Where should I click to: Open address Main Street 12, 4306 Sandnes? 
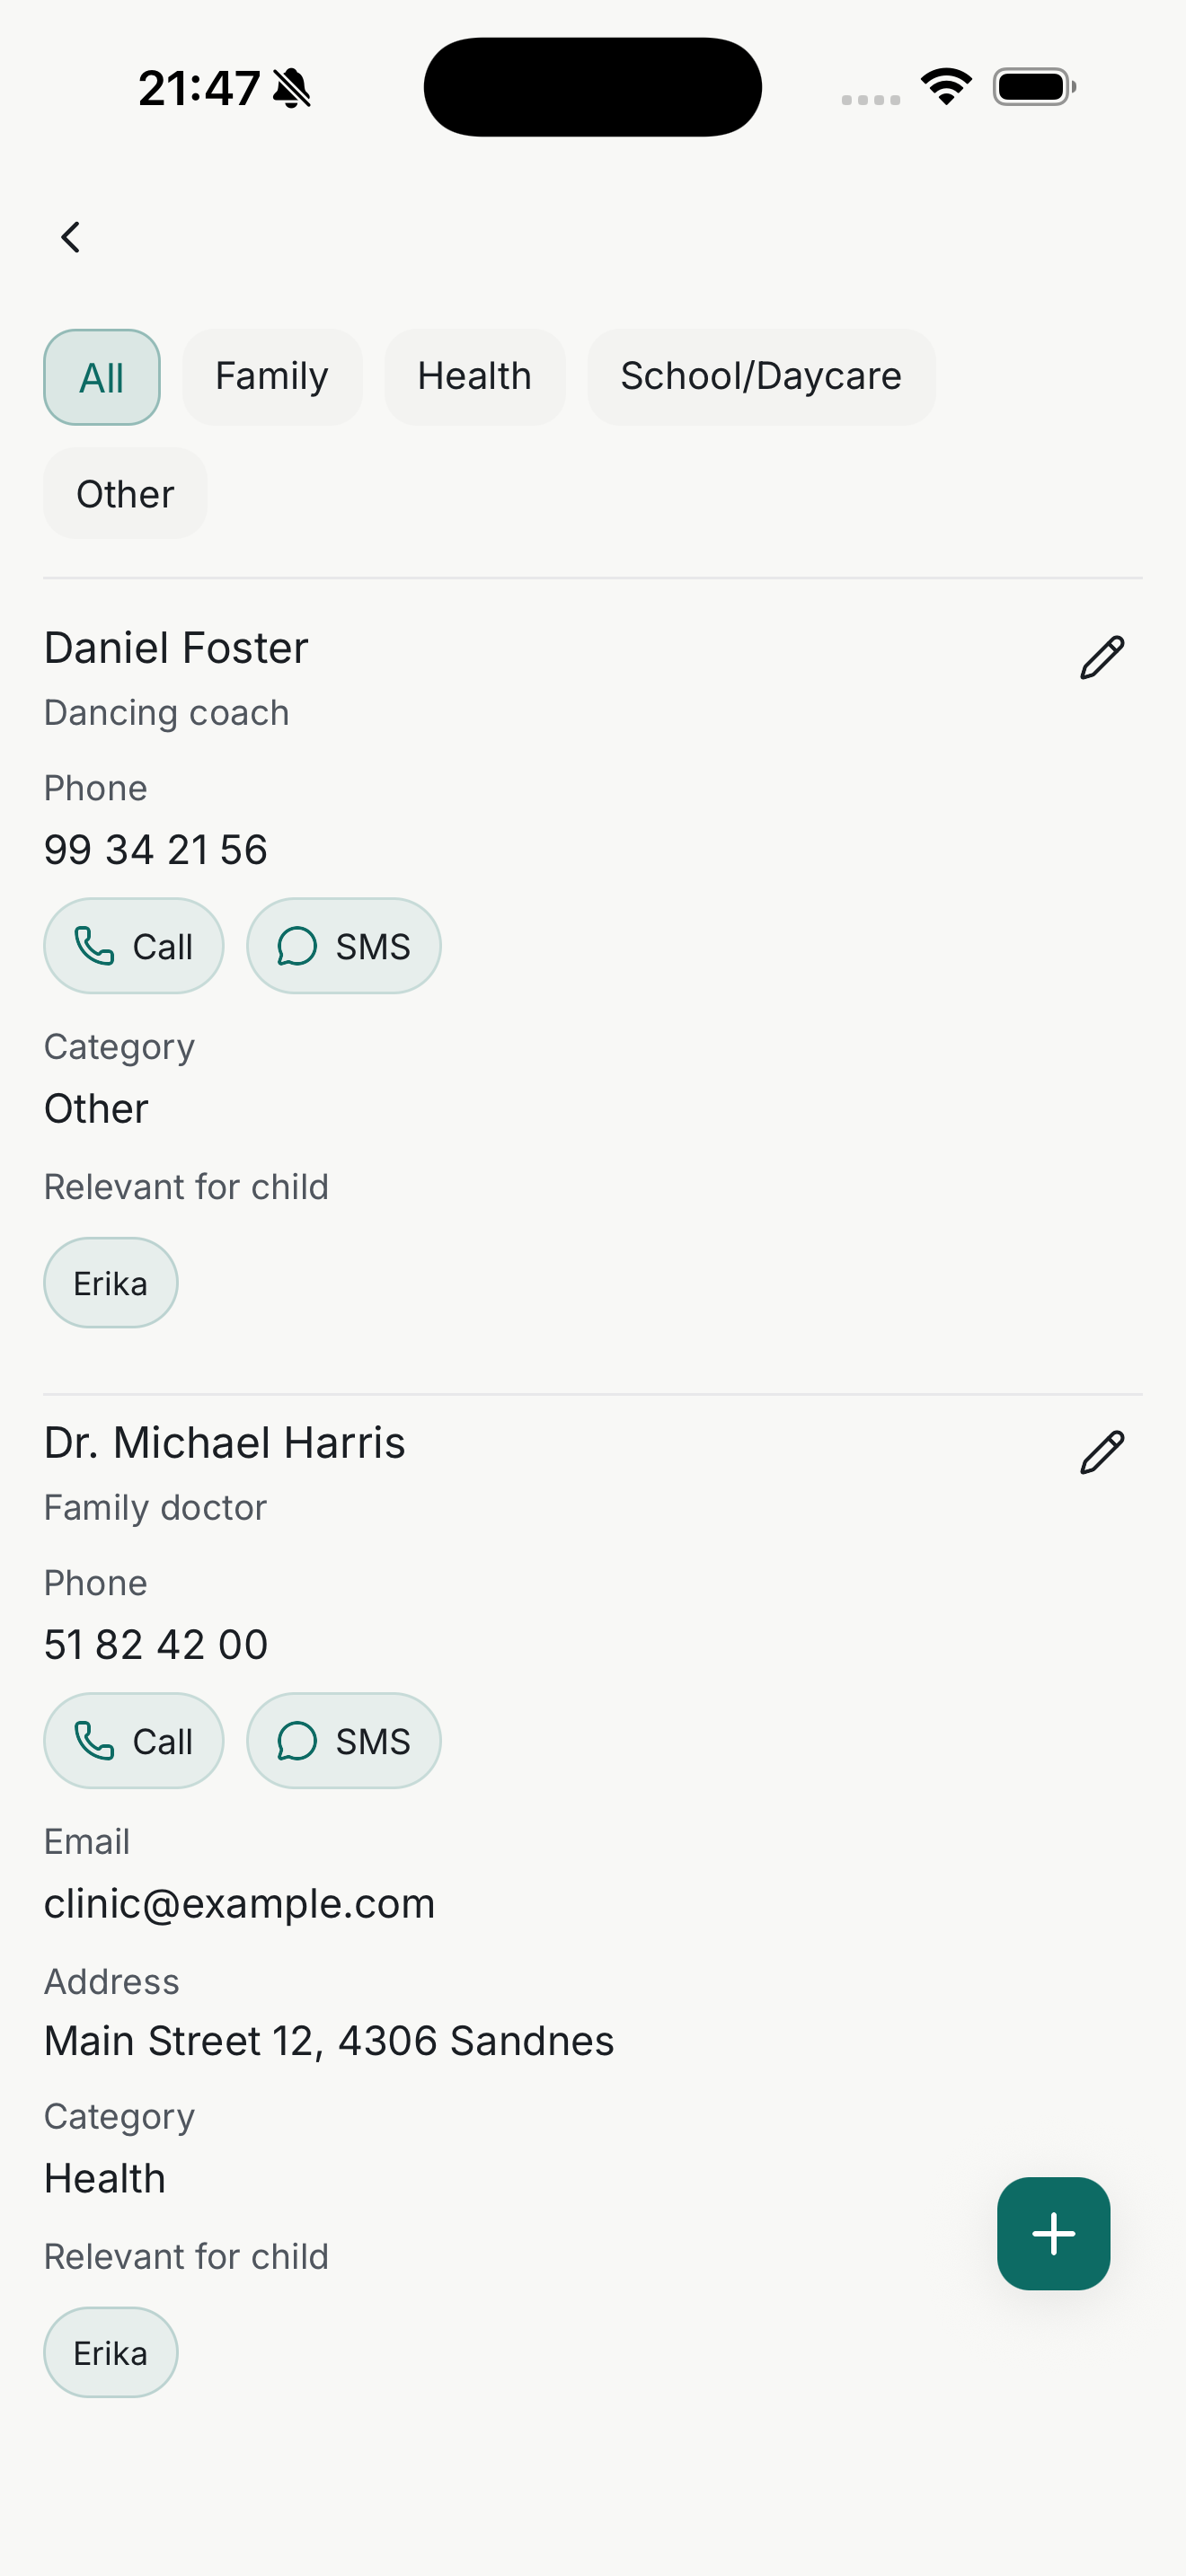pyautogui.click(x=329, y=2041)
